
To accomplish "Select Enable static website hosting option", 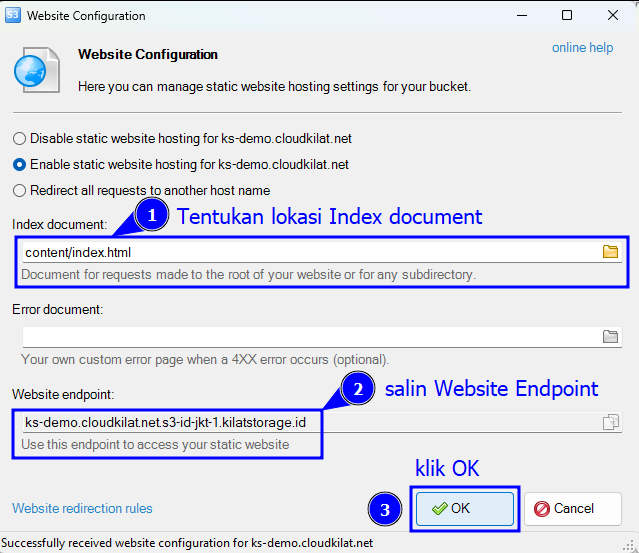I will tap(181, 165).
